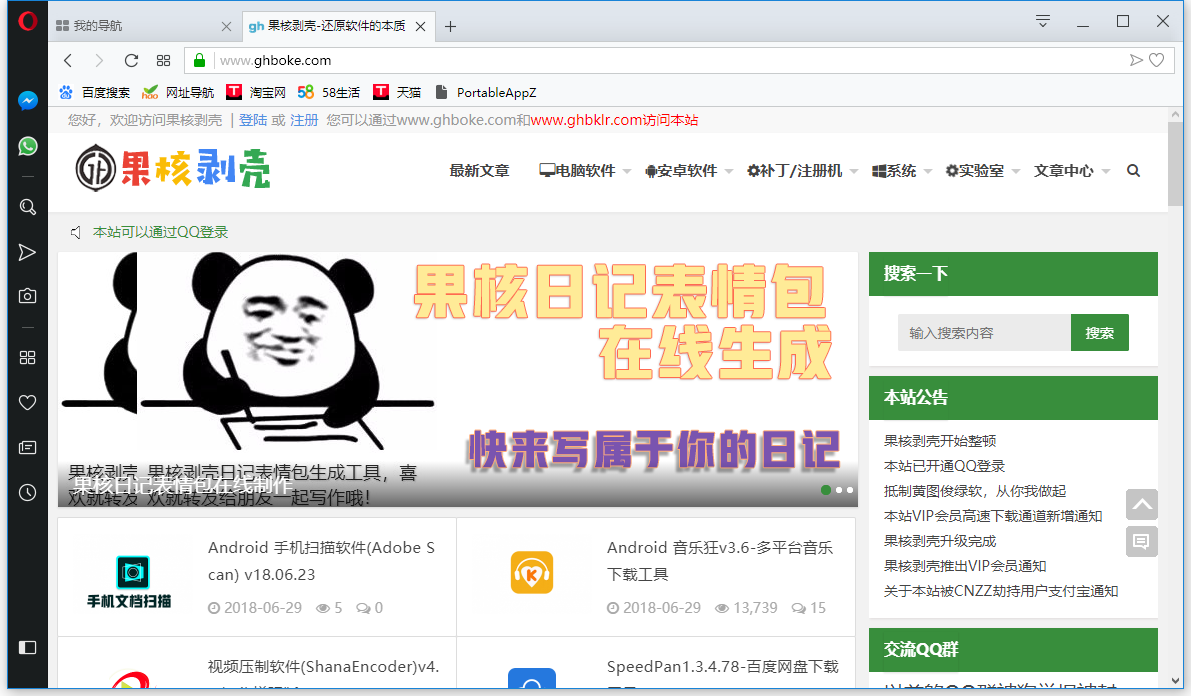The image size is (1191, 696).
Task: Toggle the sidebar panel visibility button
Action: point(28,647)
